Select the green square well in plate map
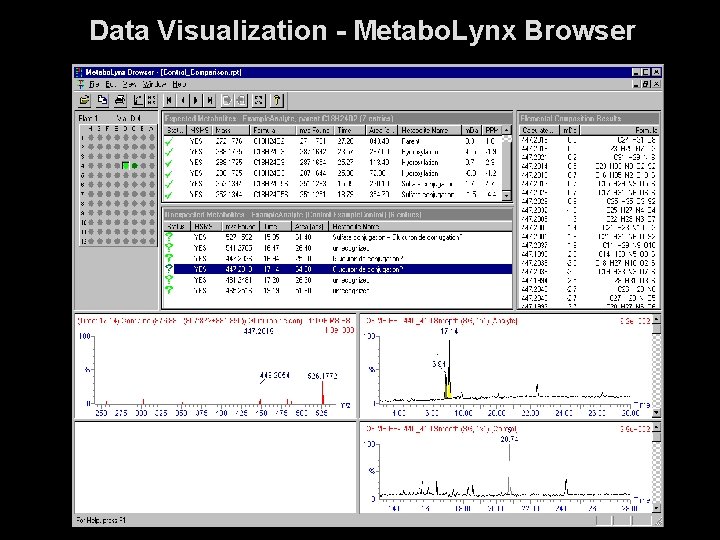The image size is (720, 540). coord(125,166)
